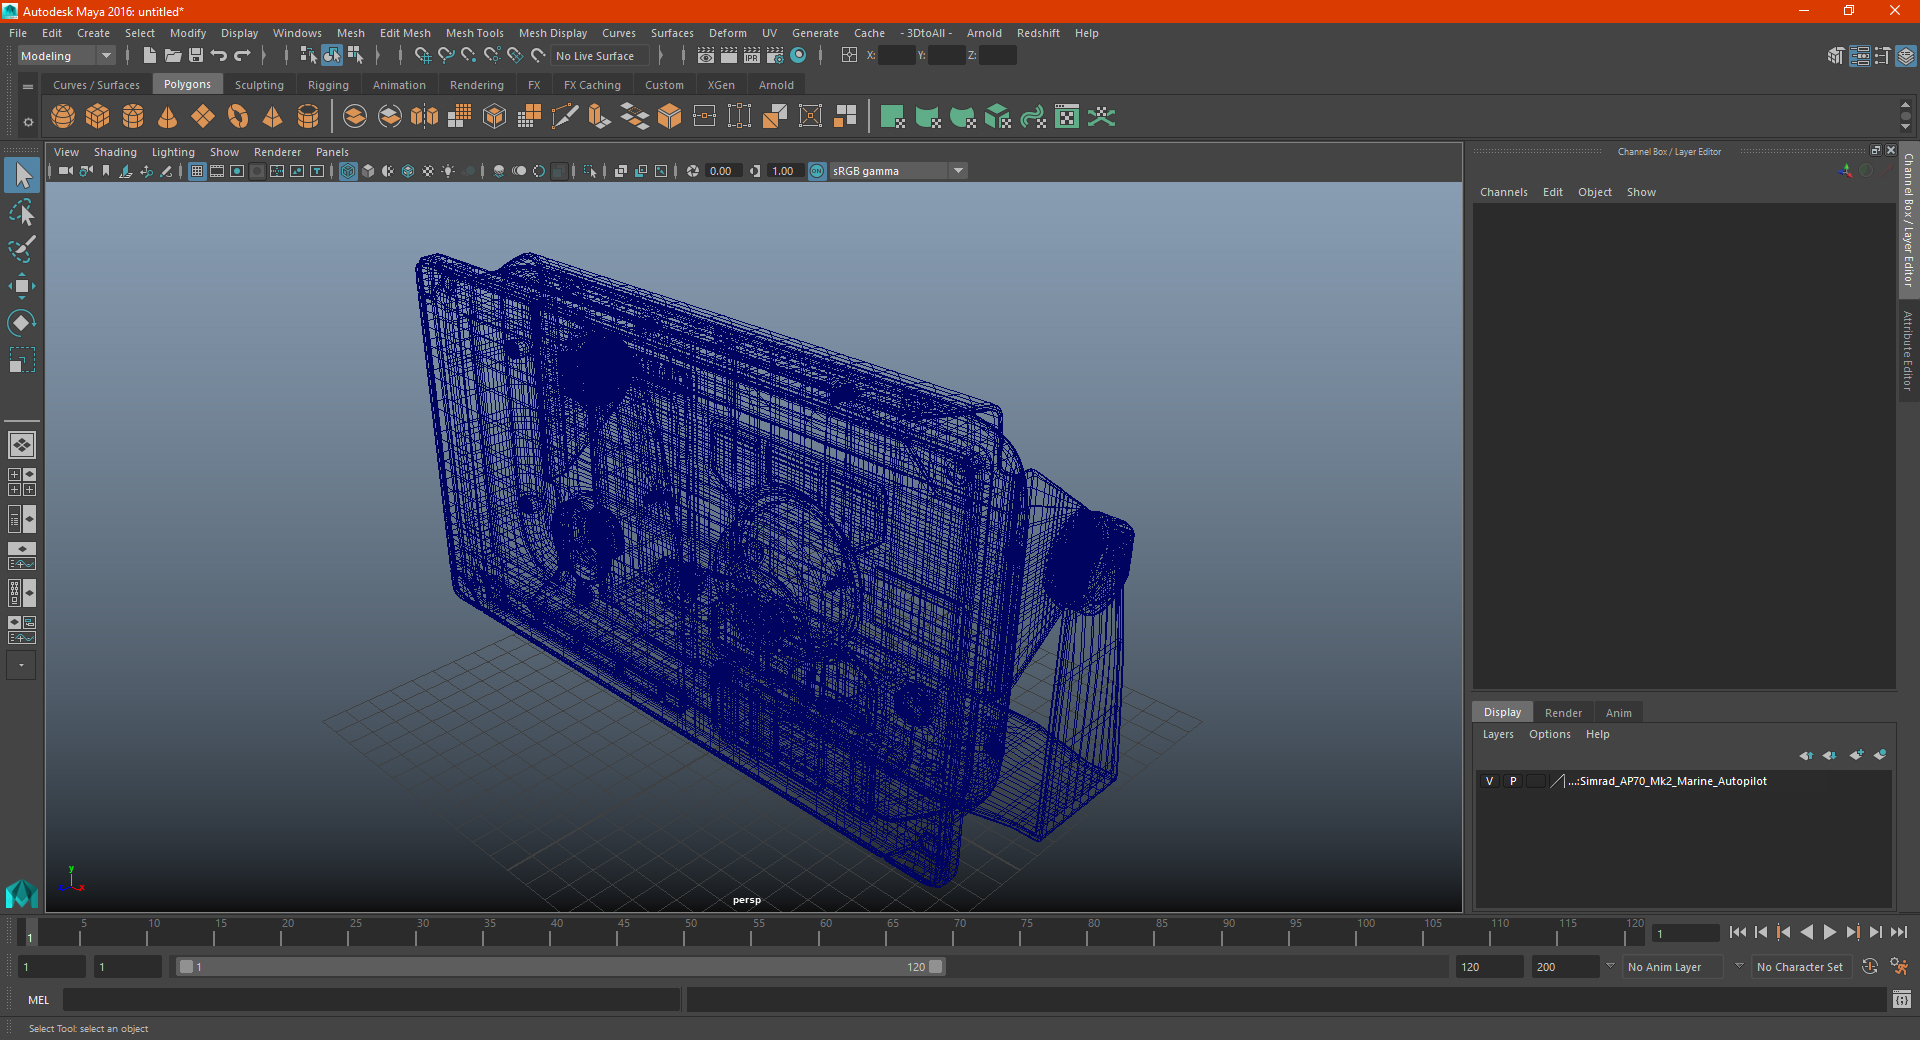Open Animation Preferences icon near Character Set
This screenshot has height=1040, width=1920.
pyautogui.click(x=1899, y=967)
